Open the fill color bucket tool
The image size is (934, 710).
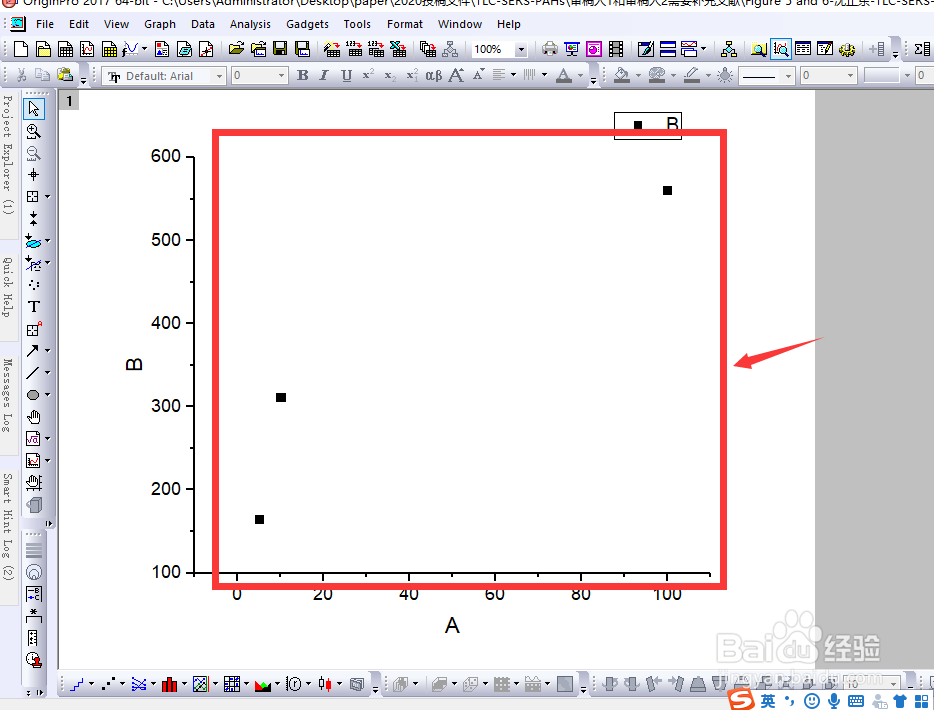pos(622,76)
